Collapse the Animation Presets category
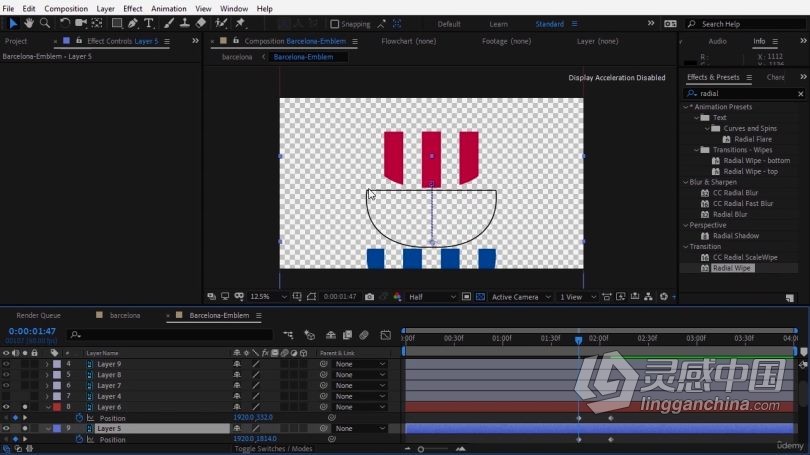Viewport: 810px width, 455px height. [x=686, y=107]
